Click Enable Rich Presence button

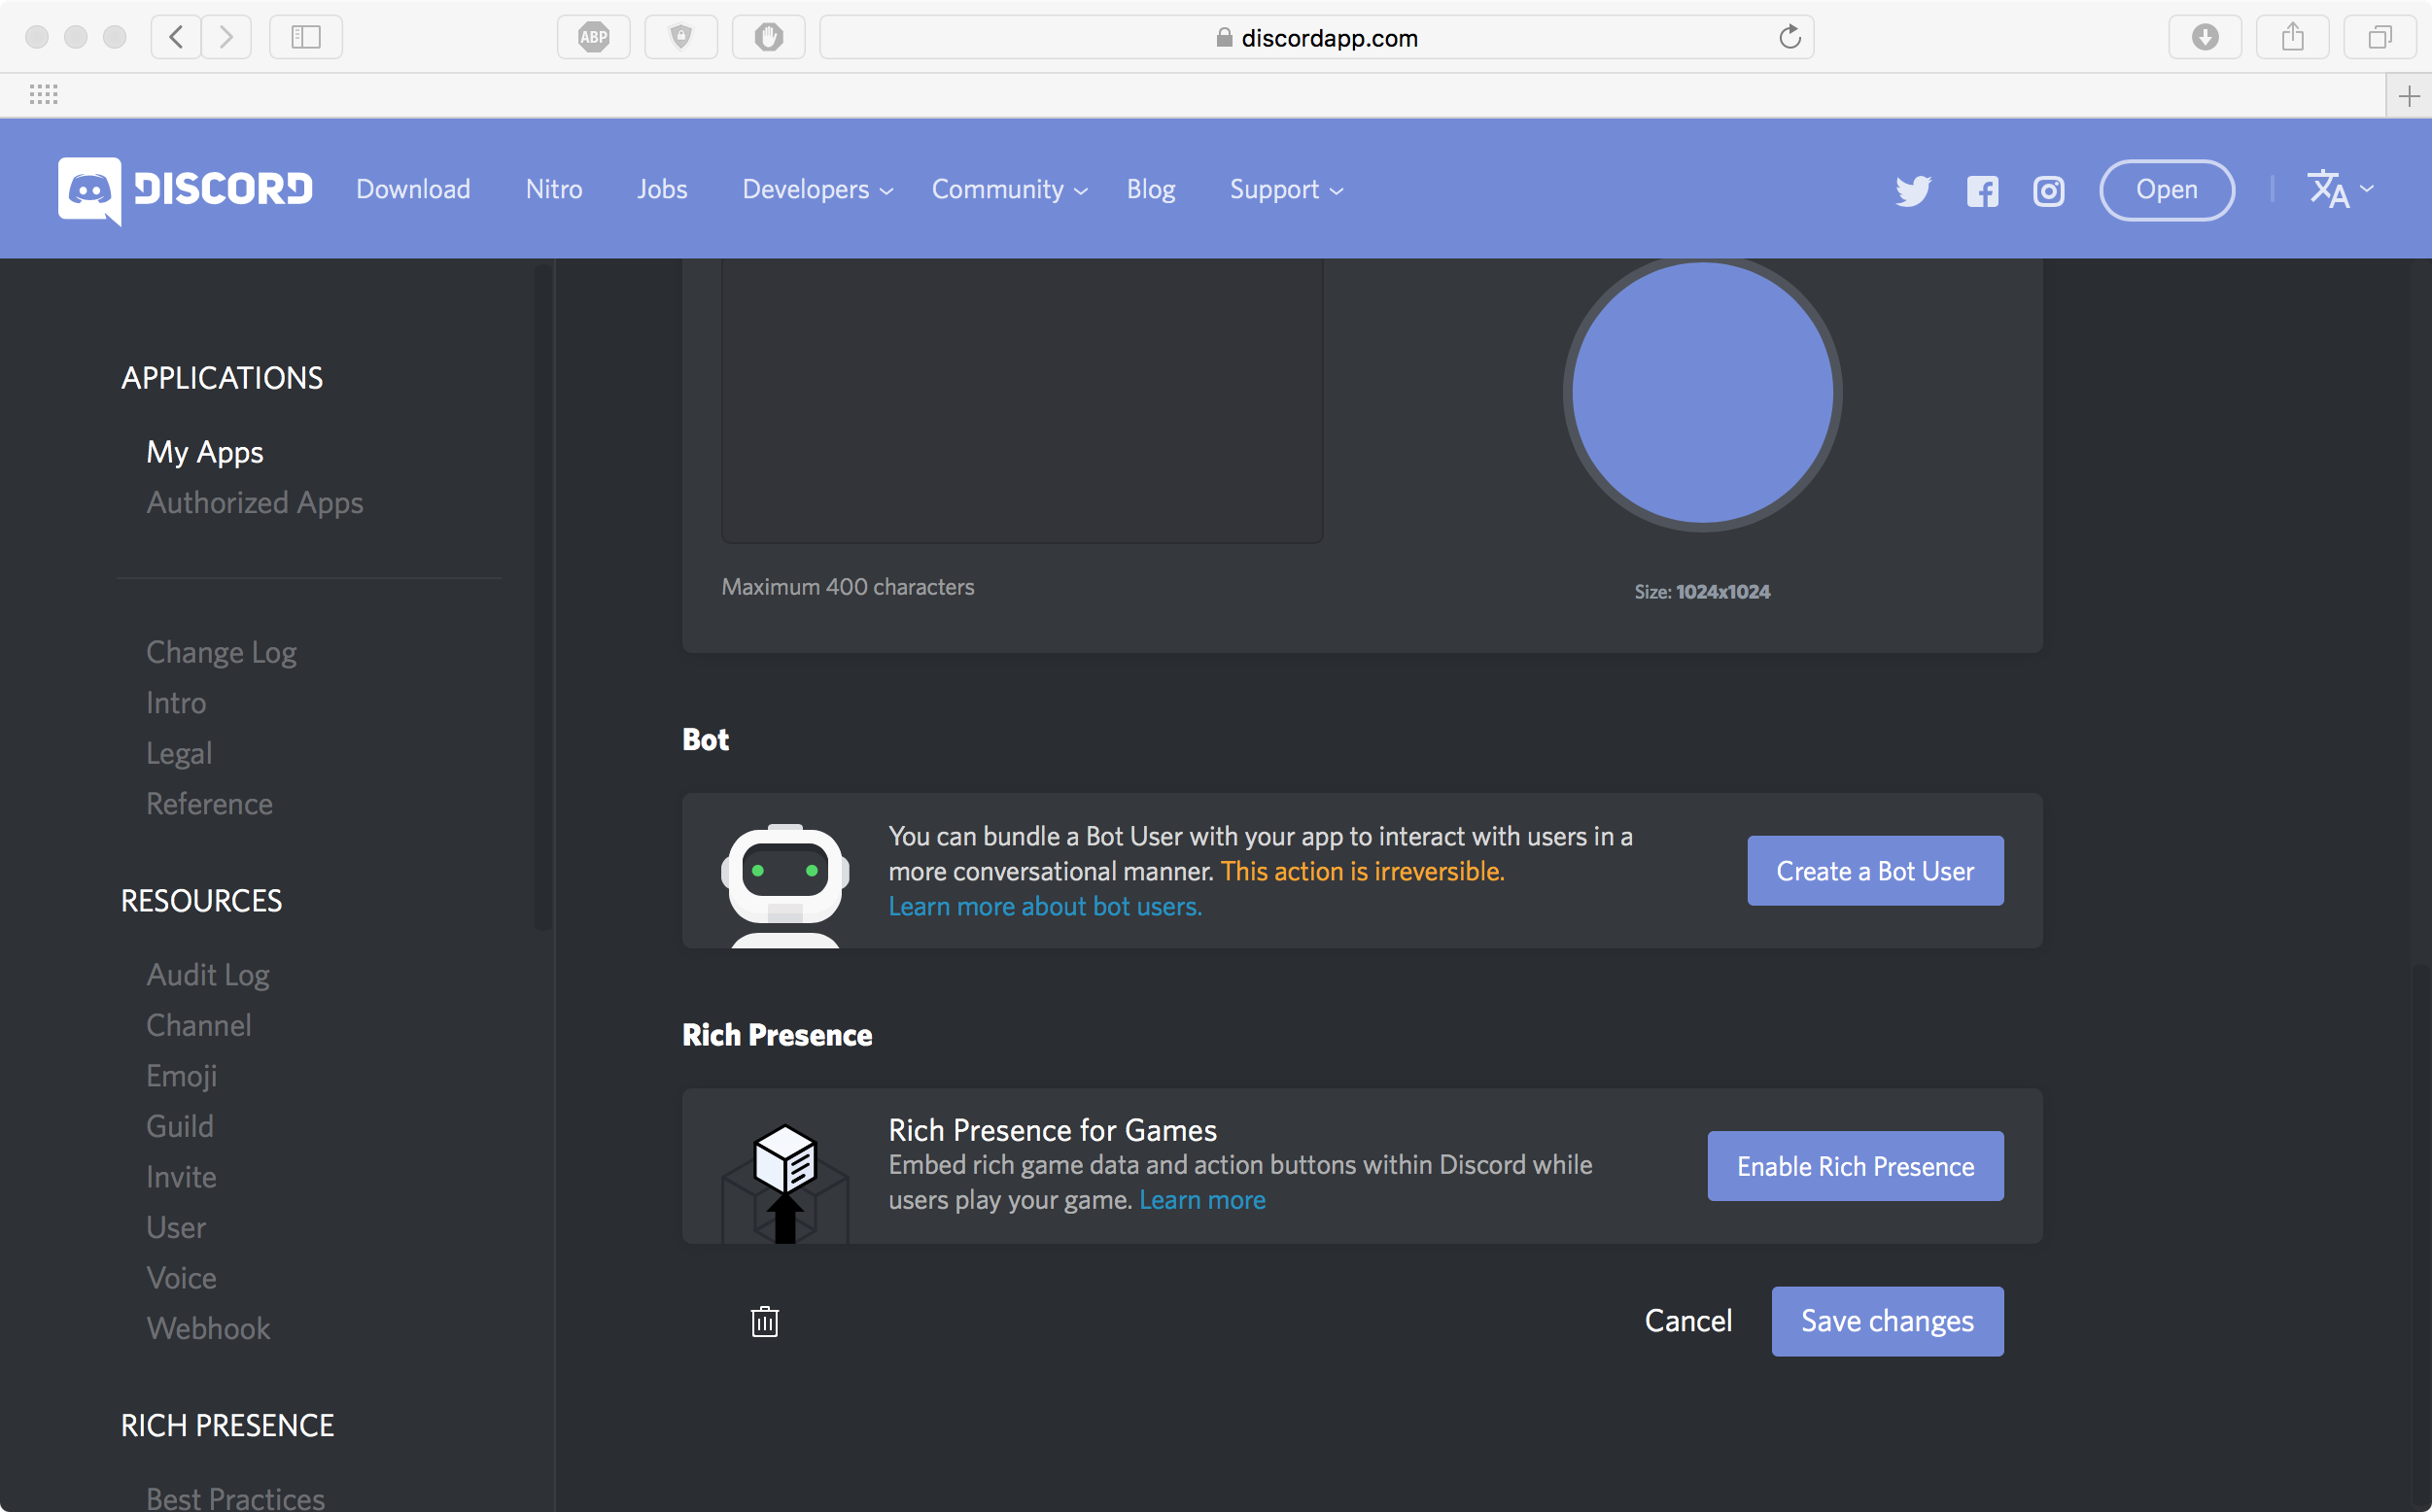pos(1854,1166)
